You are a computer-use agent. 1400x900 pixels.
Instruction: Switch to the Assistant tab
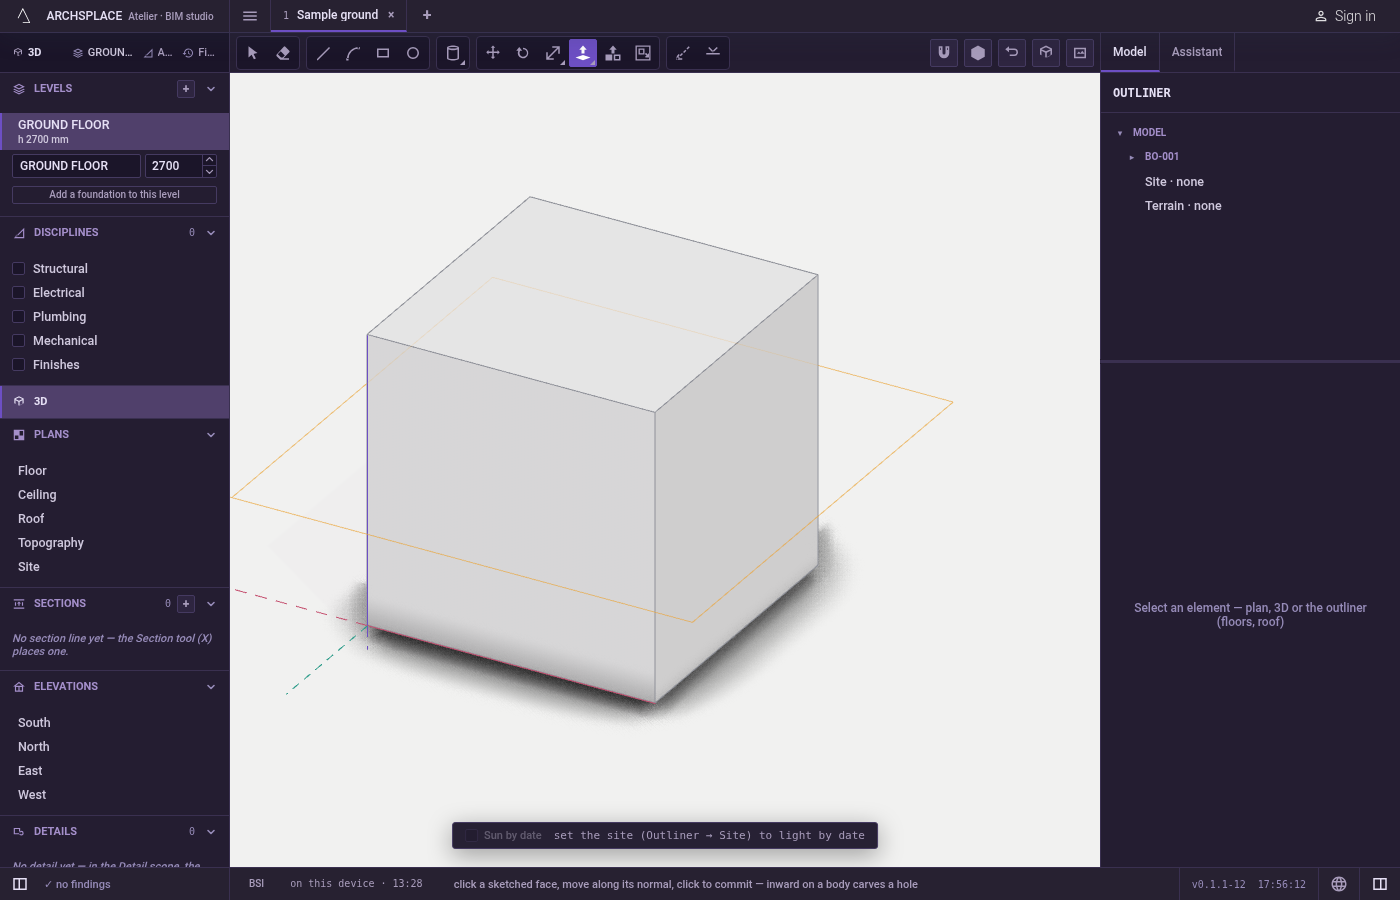pyautogui.click(x=1197, y=52)
